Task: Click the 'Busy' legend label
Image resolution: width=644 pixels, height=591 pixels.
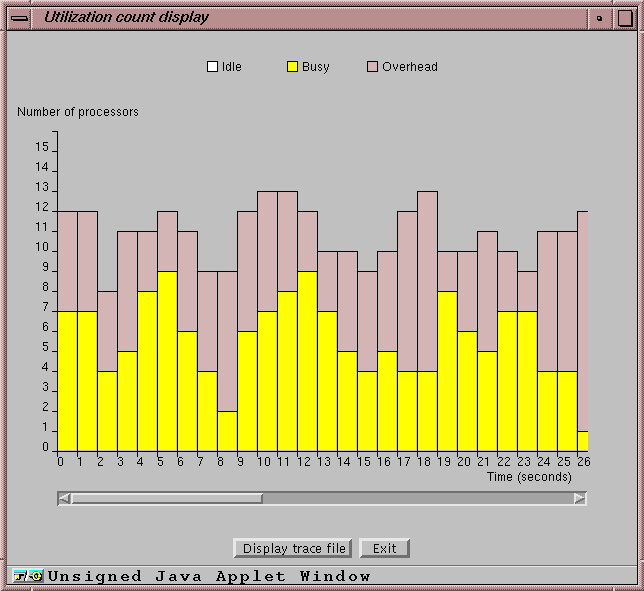Action: click(x=315, y=67)
